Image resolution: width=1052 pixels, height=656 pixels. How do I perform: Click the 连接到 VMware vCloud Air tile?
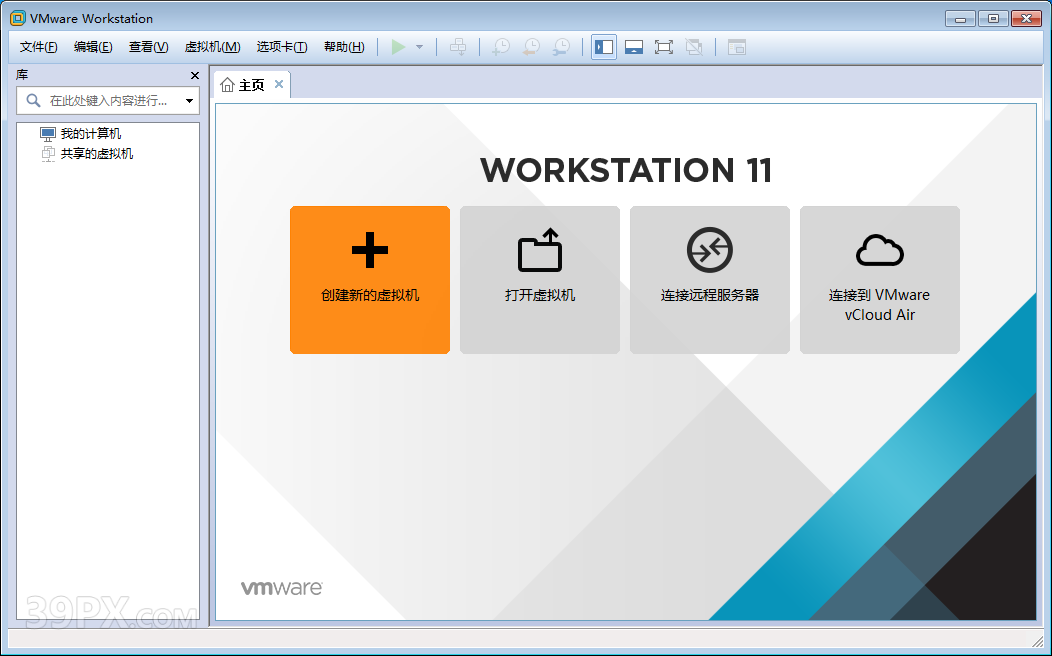(880, 280)
